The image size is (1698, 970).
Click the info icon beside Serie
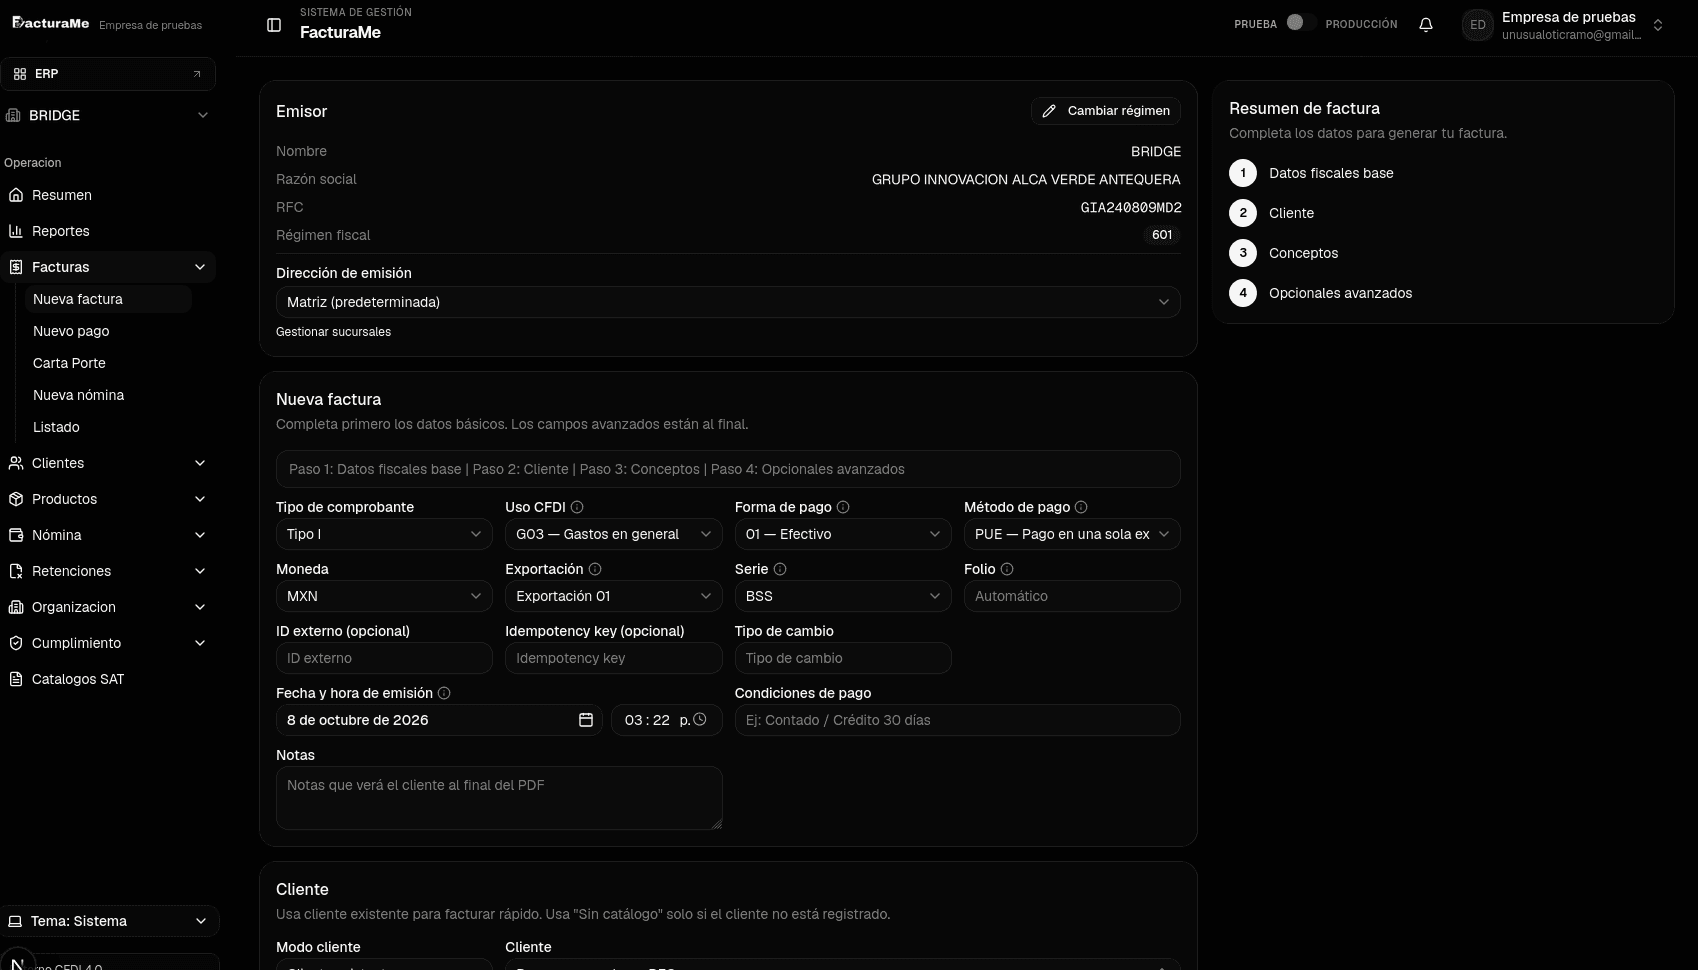[x=780, y=569]
